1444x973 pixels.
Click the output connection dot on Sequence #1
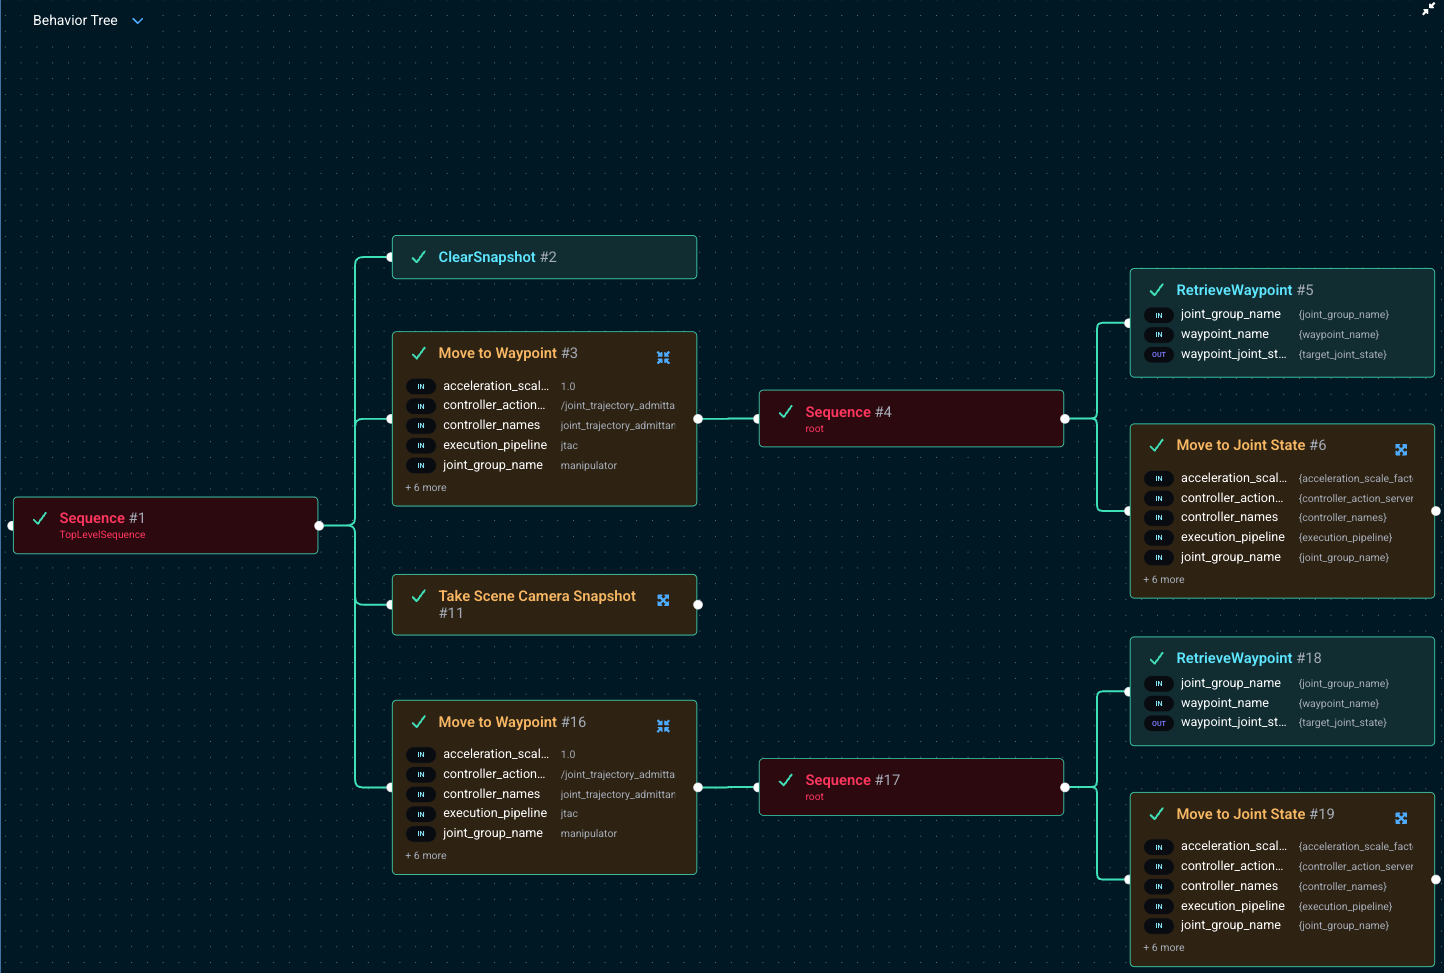[x=317, y=524]
